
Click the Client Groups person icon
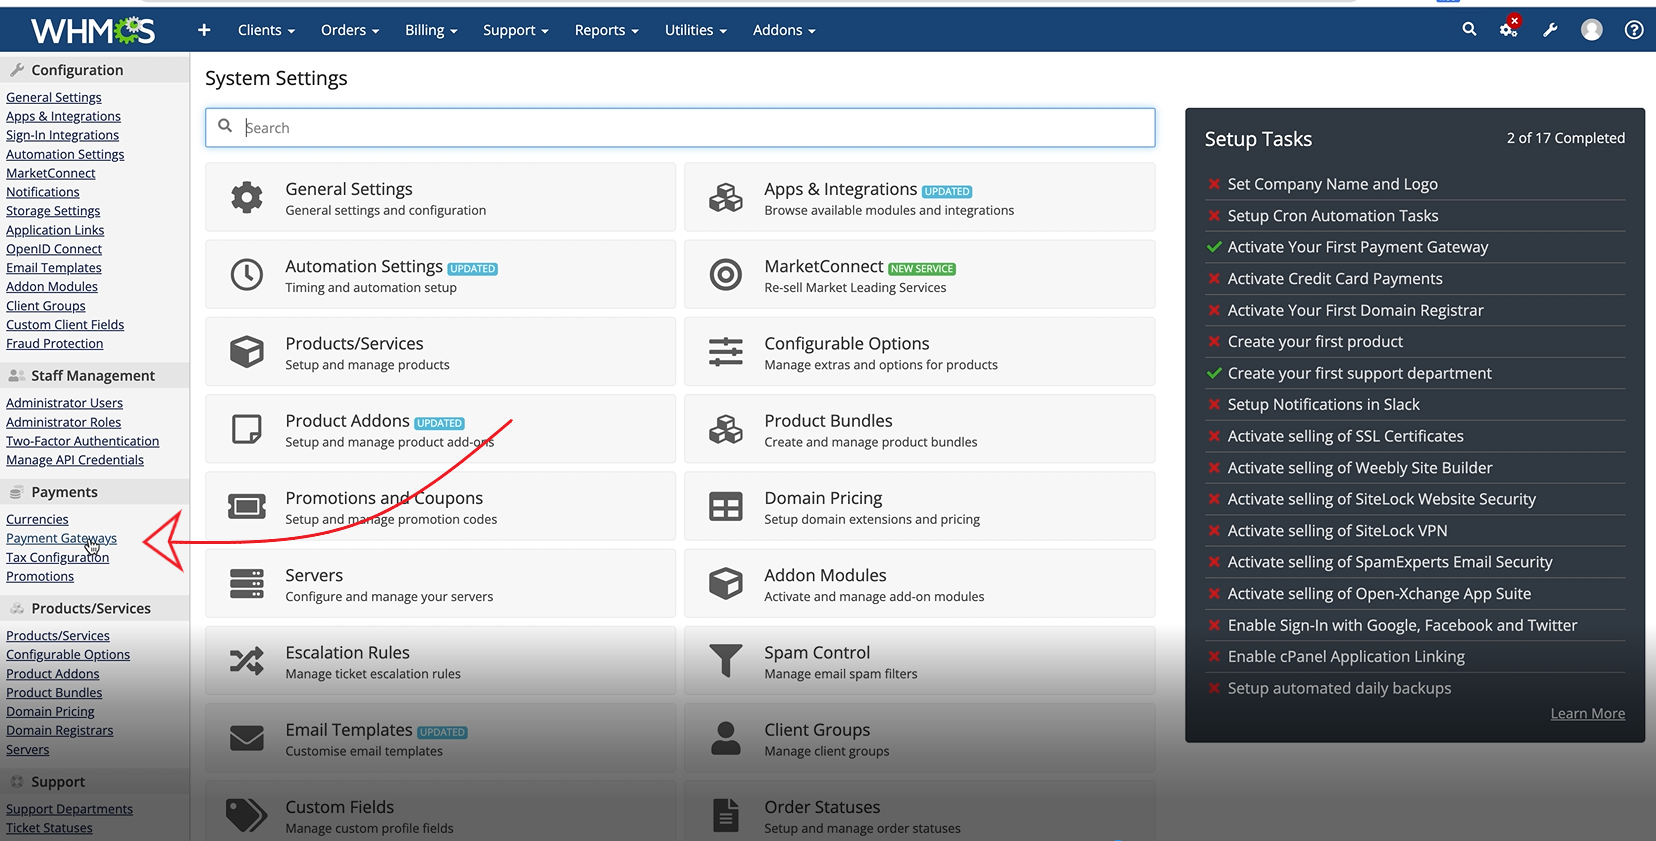(x=726, y=738)
